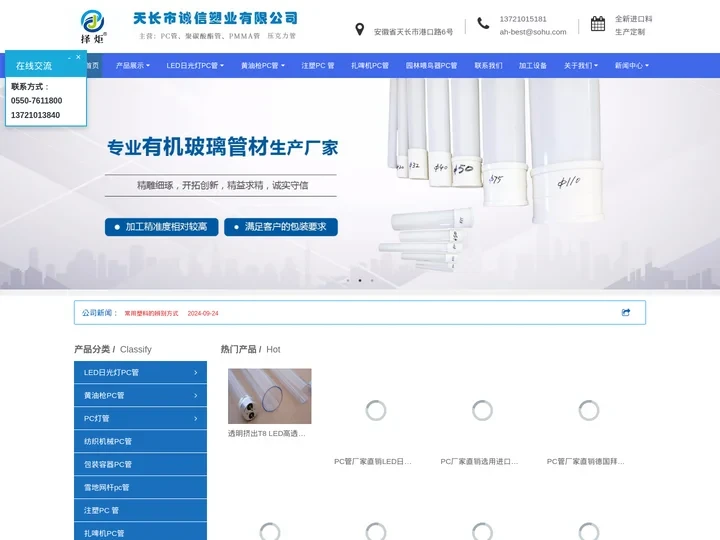Go to 加工设备 page
The image size is (720, 540).
tap(533, 66)
